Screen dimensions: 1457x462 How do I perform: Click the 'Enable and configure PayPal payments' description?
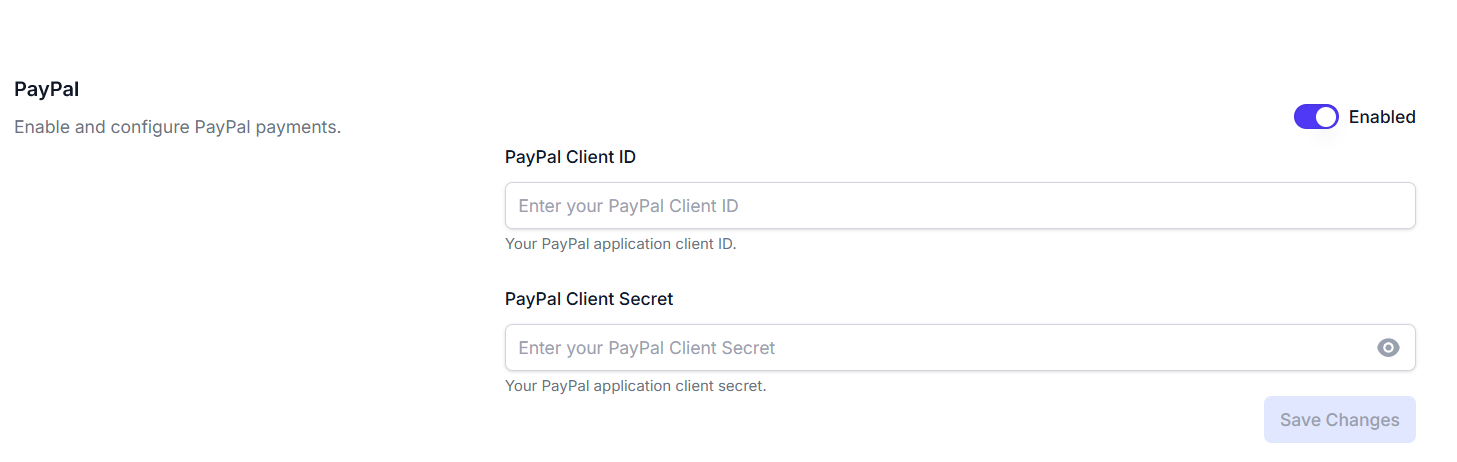pyautogui.click(x=178, y=128)
